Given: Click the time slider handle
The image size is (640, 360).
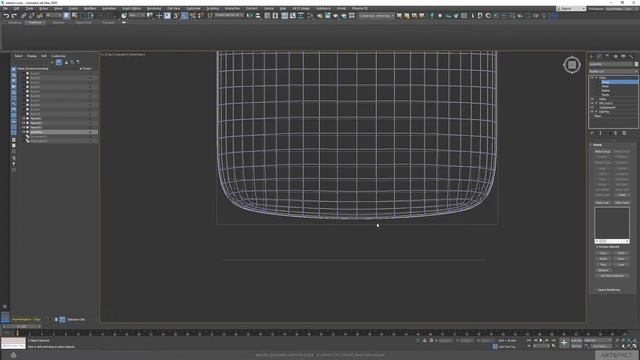Looking at the screenshot, I should 22,327.
